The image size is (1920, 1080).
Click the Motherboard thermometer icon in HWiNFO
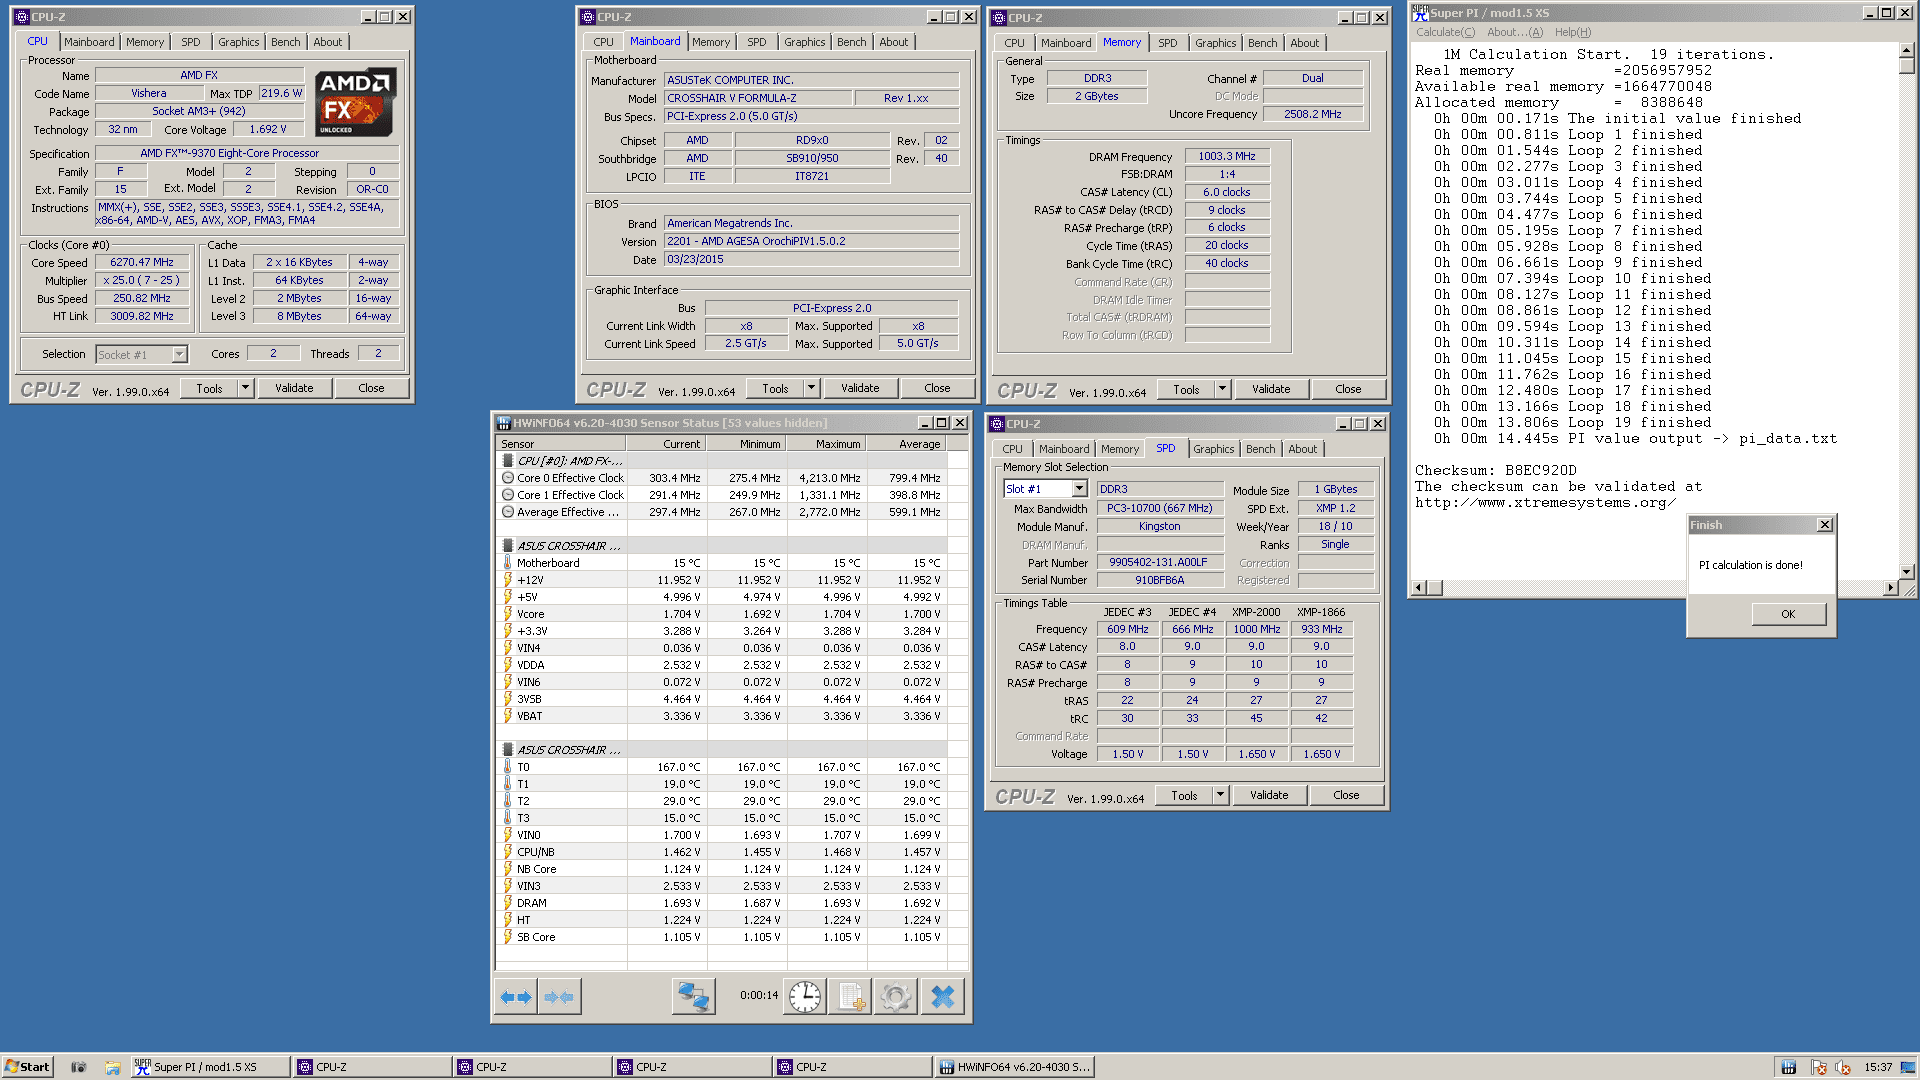point(508,563)
